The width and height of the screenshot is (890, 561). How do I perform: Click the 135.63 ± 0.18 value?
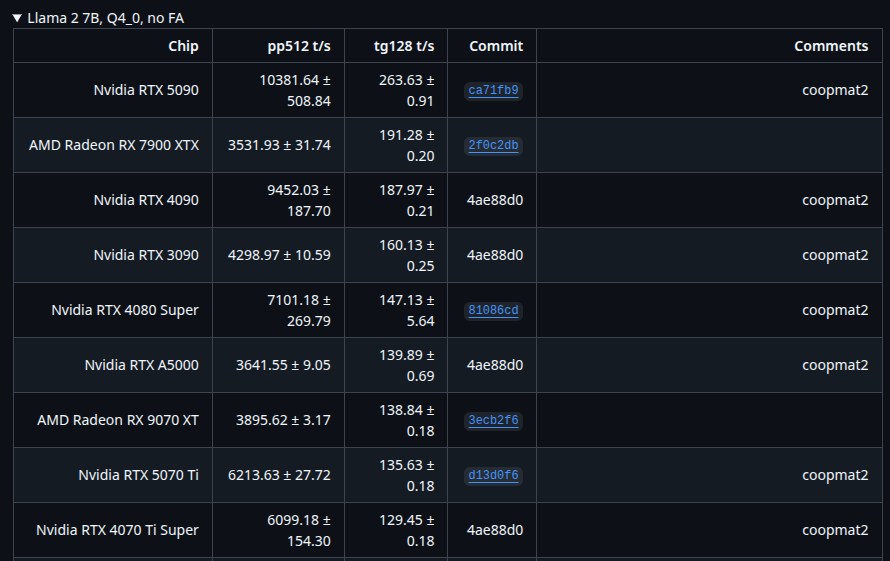click(x=406, y=475)
